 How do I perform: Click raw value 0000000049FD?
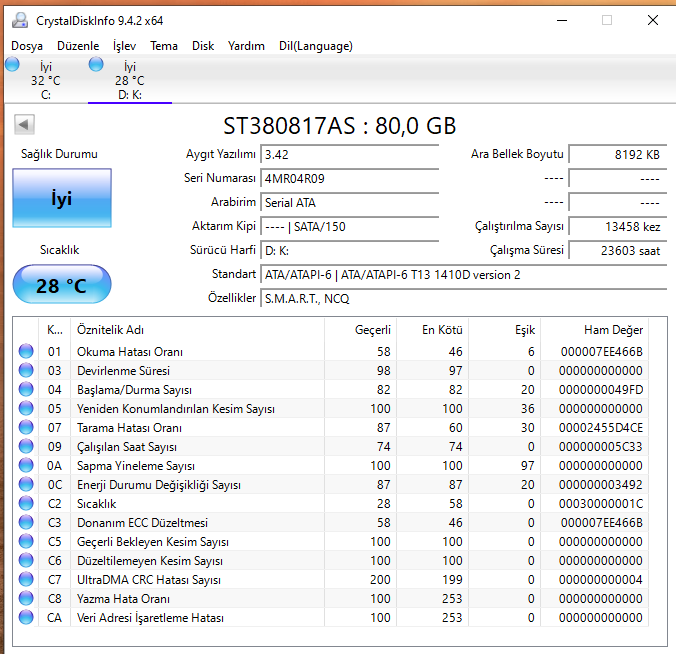point(601,390)
